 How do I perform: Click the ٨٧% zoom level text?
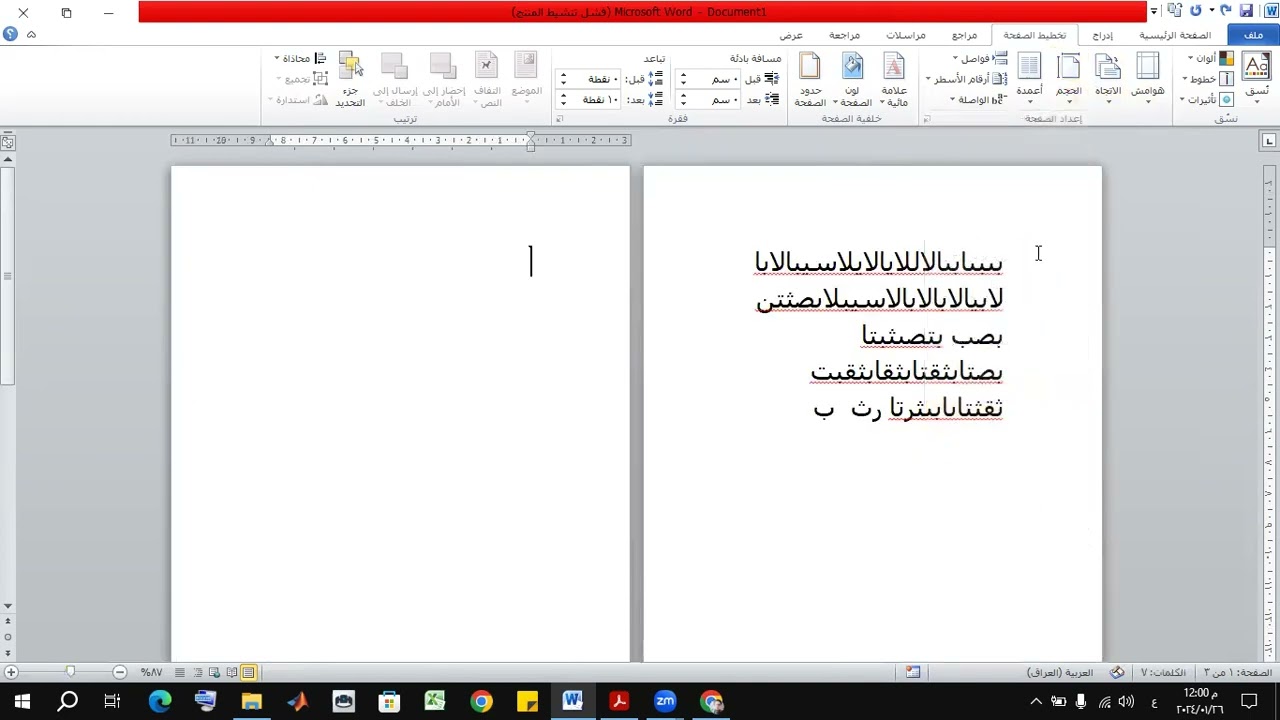pyautogui.click(x=151, y=673)
